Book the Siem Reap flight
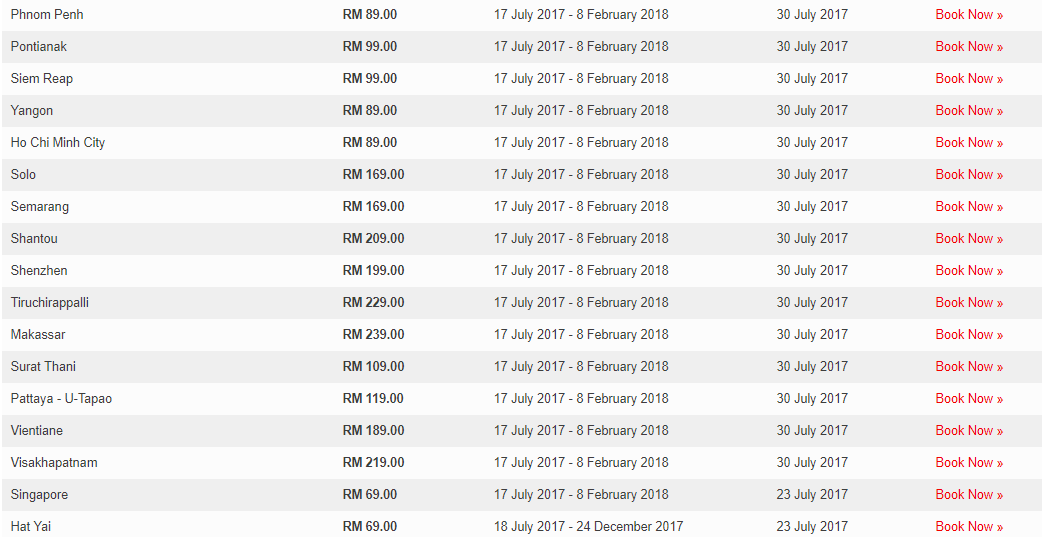1042x537 pixels. coord(968,79)
